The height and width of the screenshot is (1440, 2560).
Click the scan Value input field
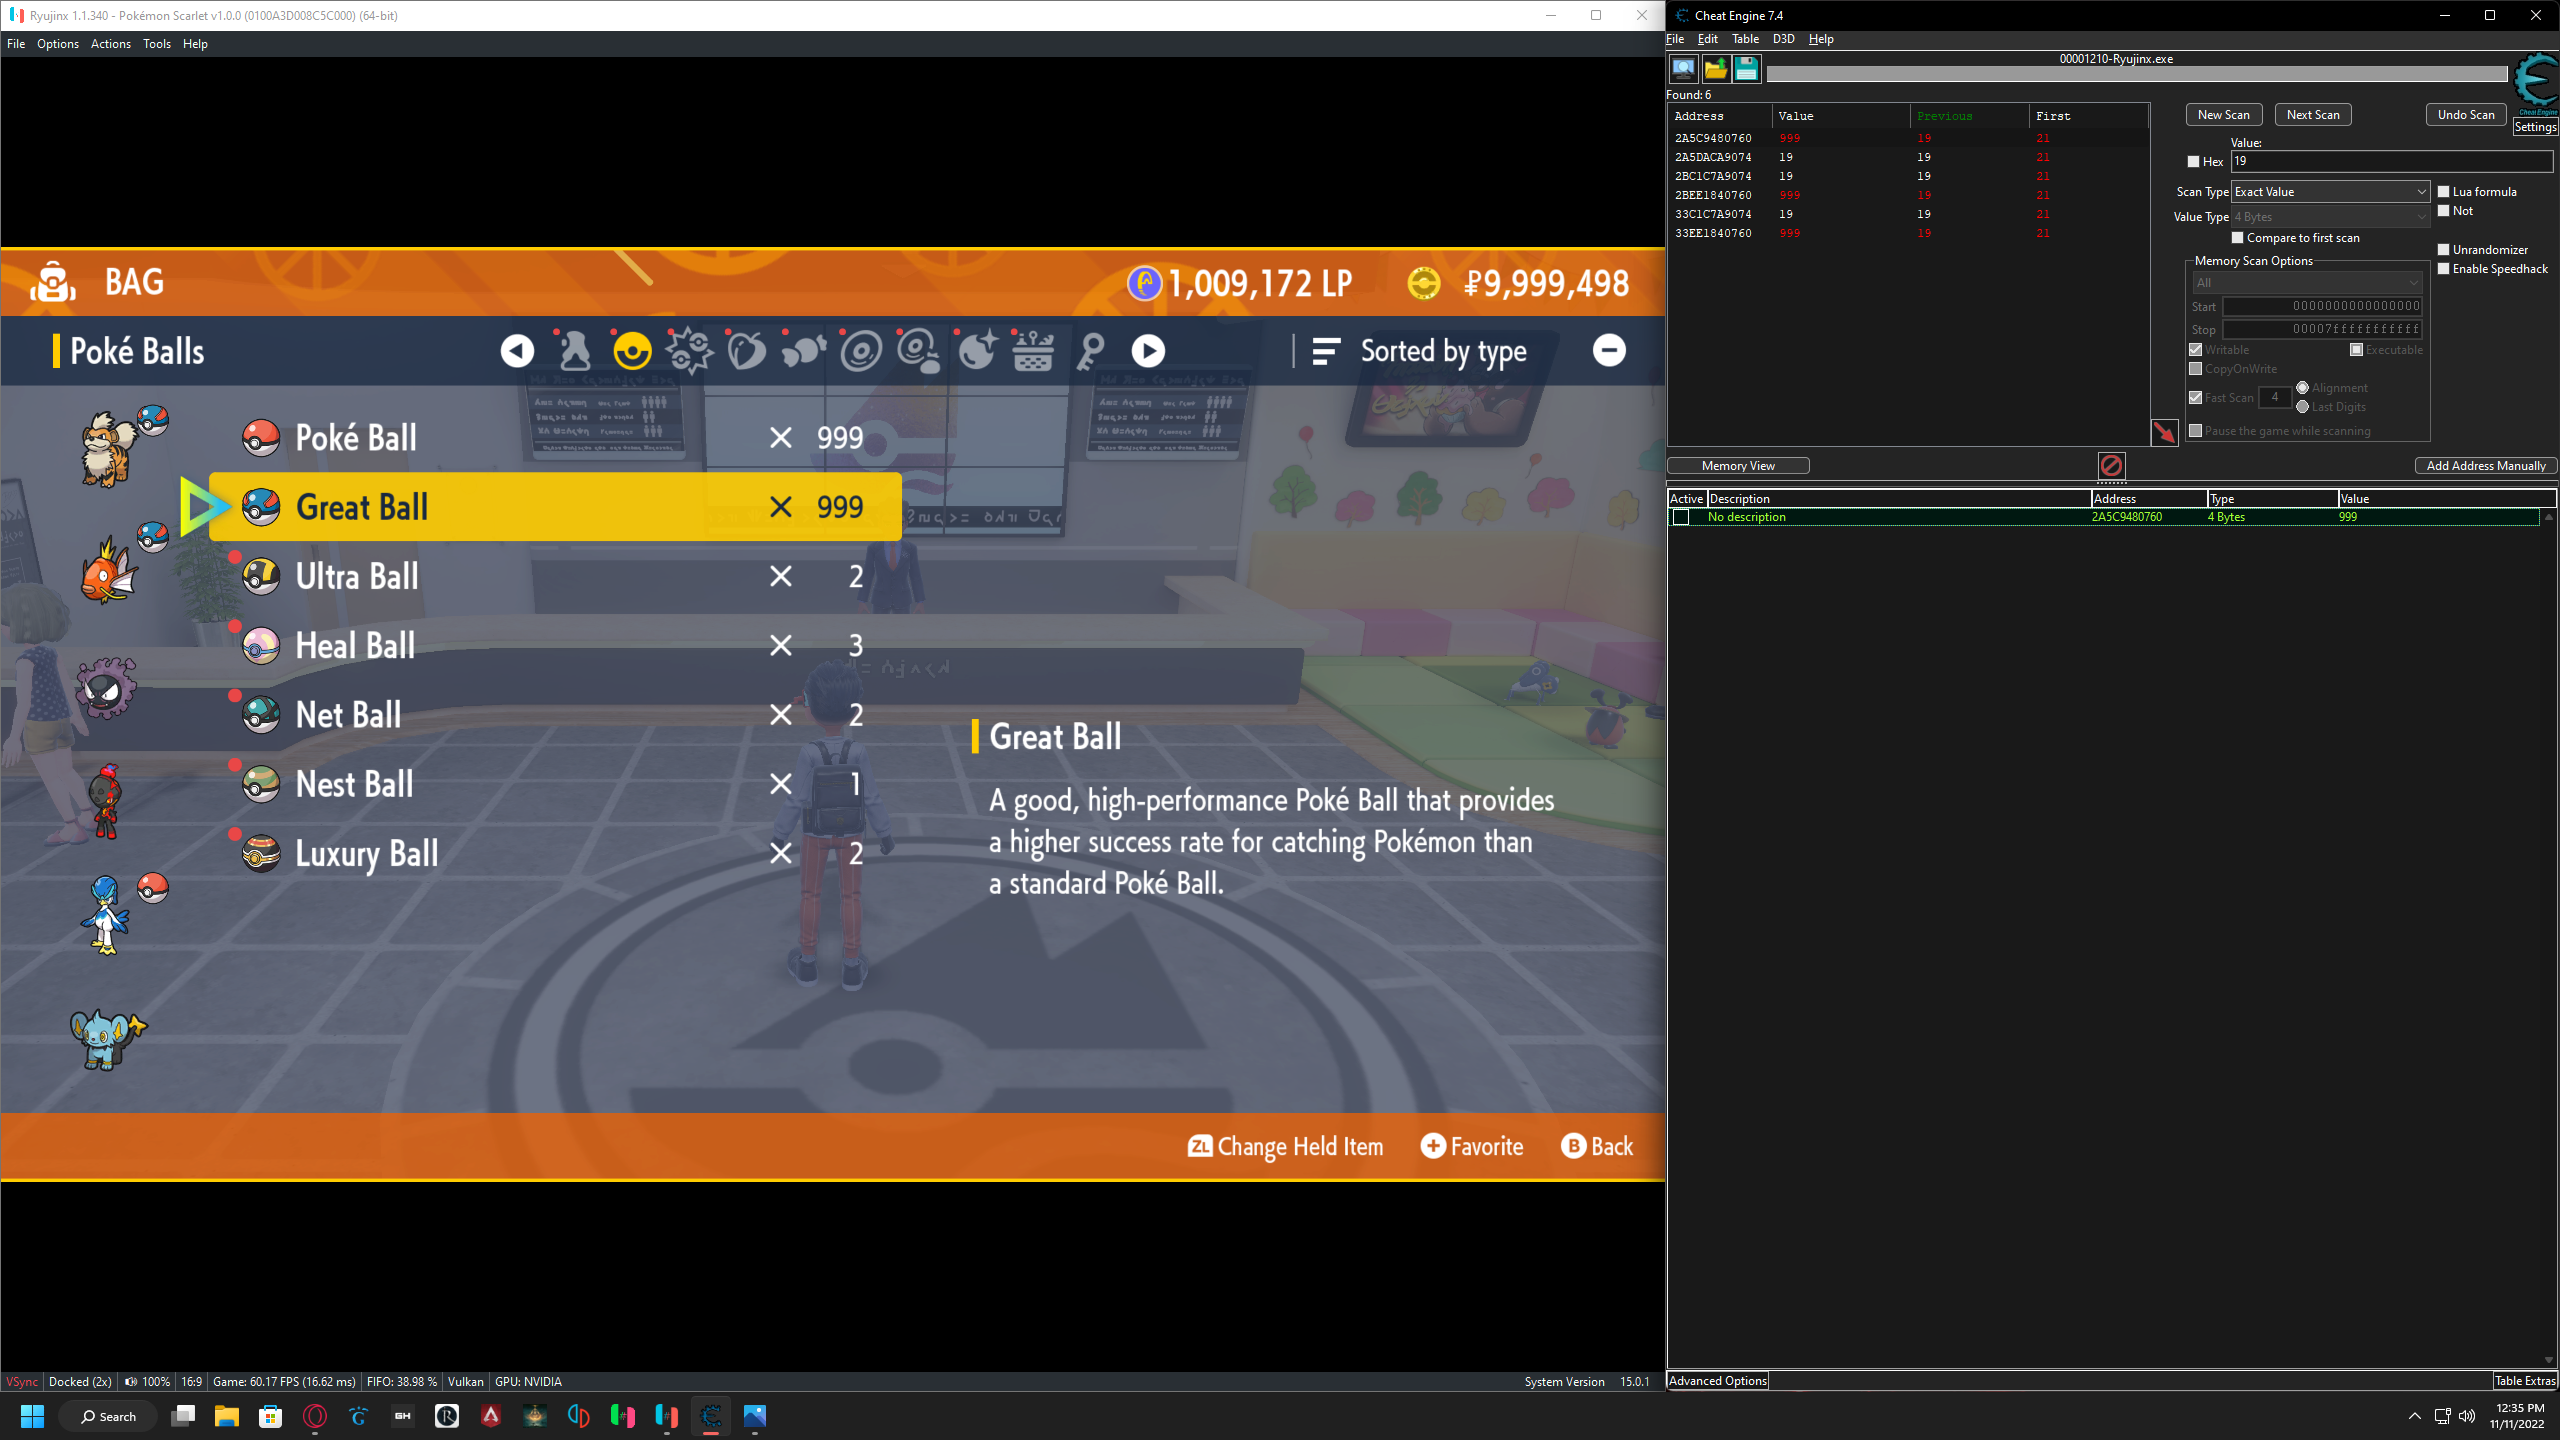click(2391, 161)
